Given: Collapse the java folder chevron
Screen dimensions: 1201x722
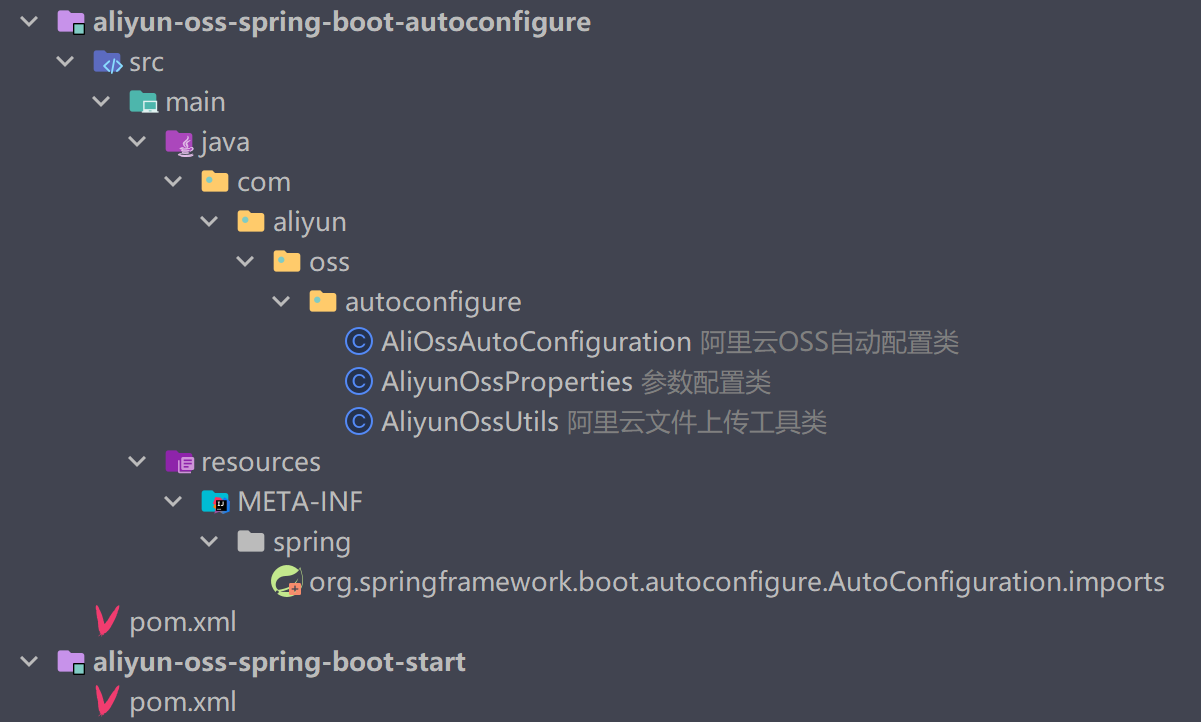Looking at the screenshot, I should click(x=137, y=142).
